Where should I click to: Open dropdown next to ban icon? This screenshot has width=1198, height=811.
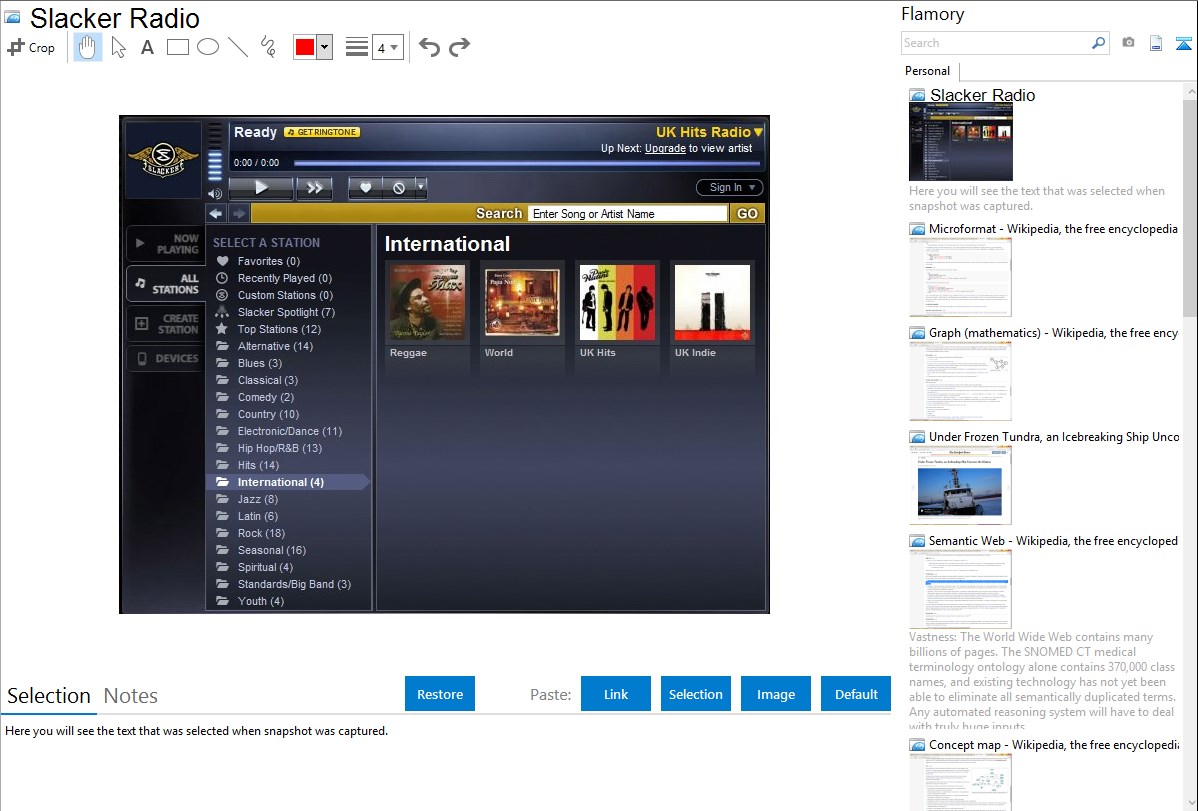coord(420,186)
